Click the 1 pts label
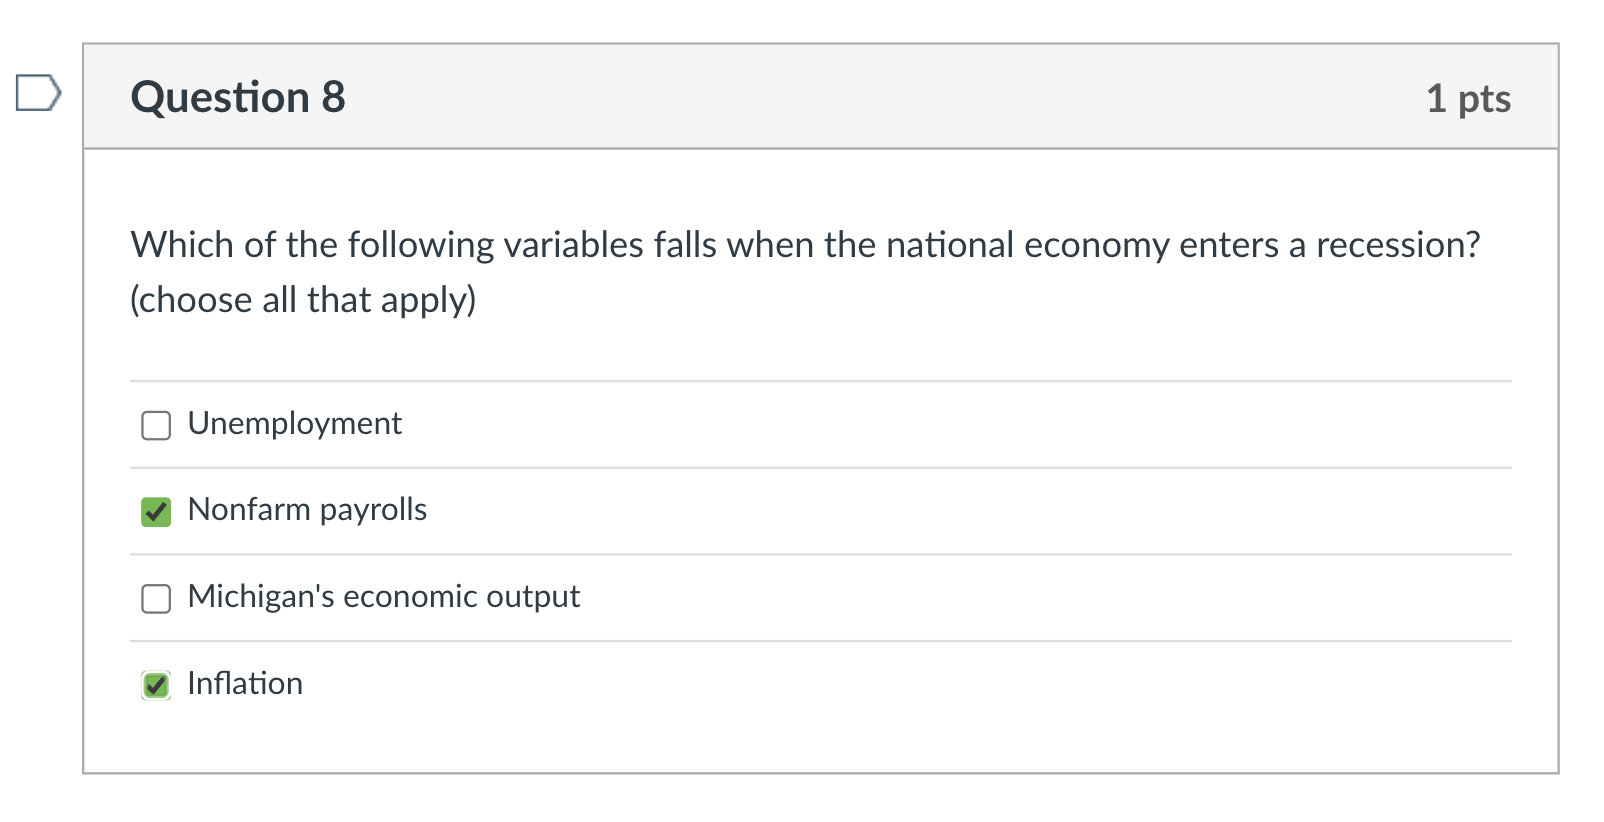The image size is (1604, 822). [1469, 98]
